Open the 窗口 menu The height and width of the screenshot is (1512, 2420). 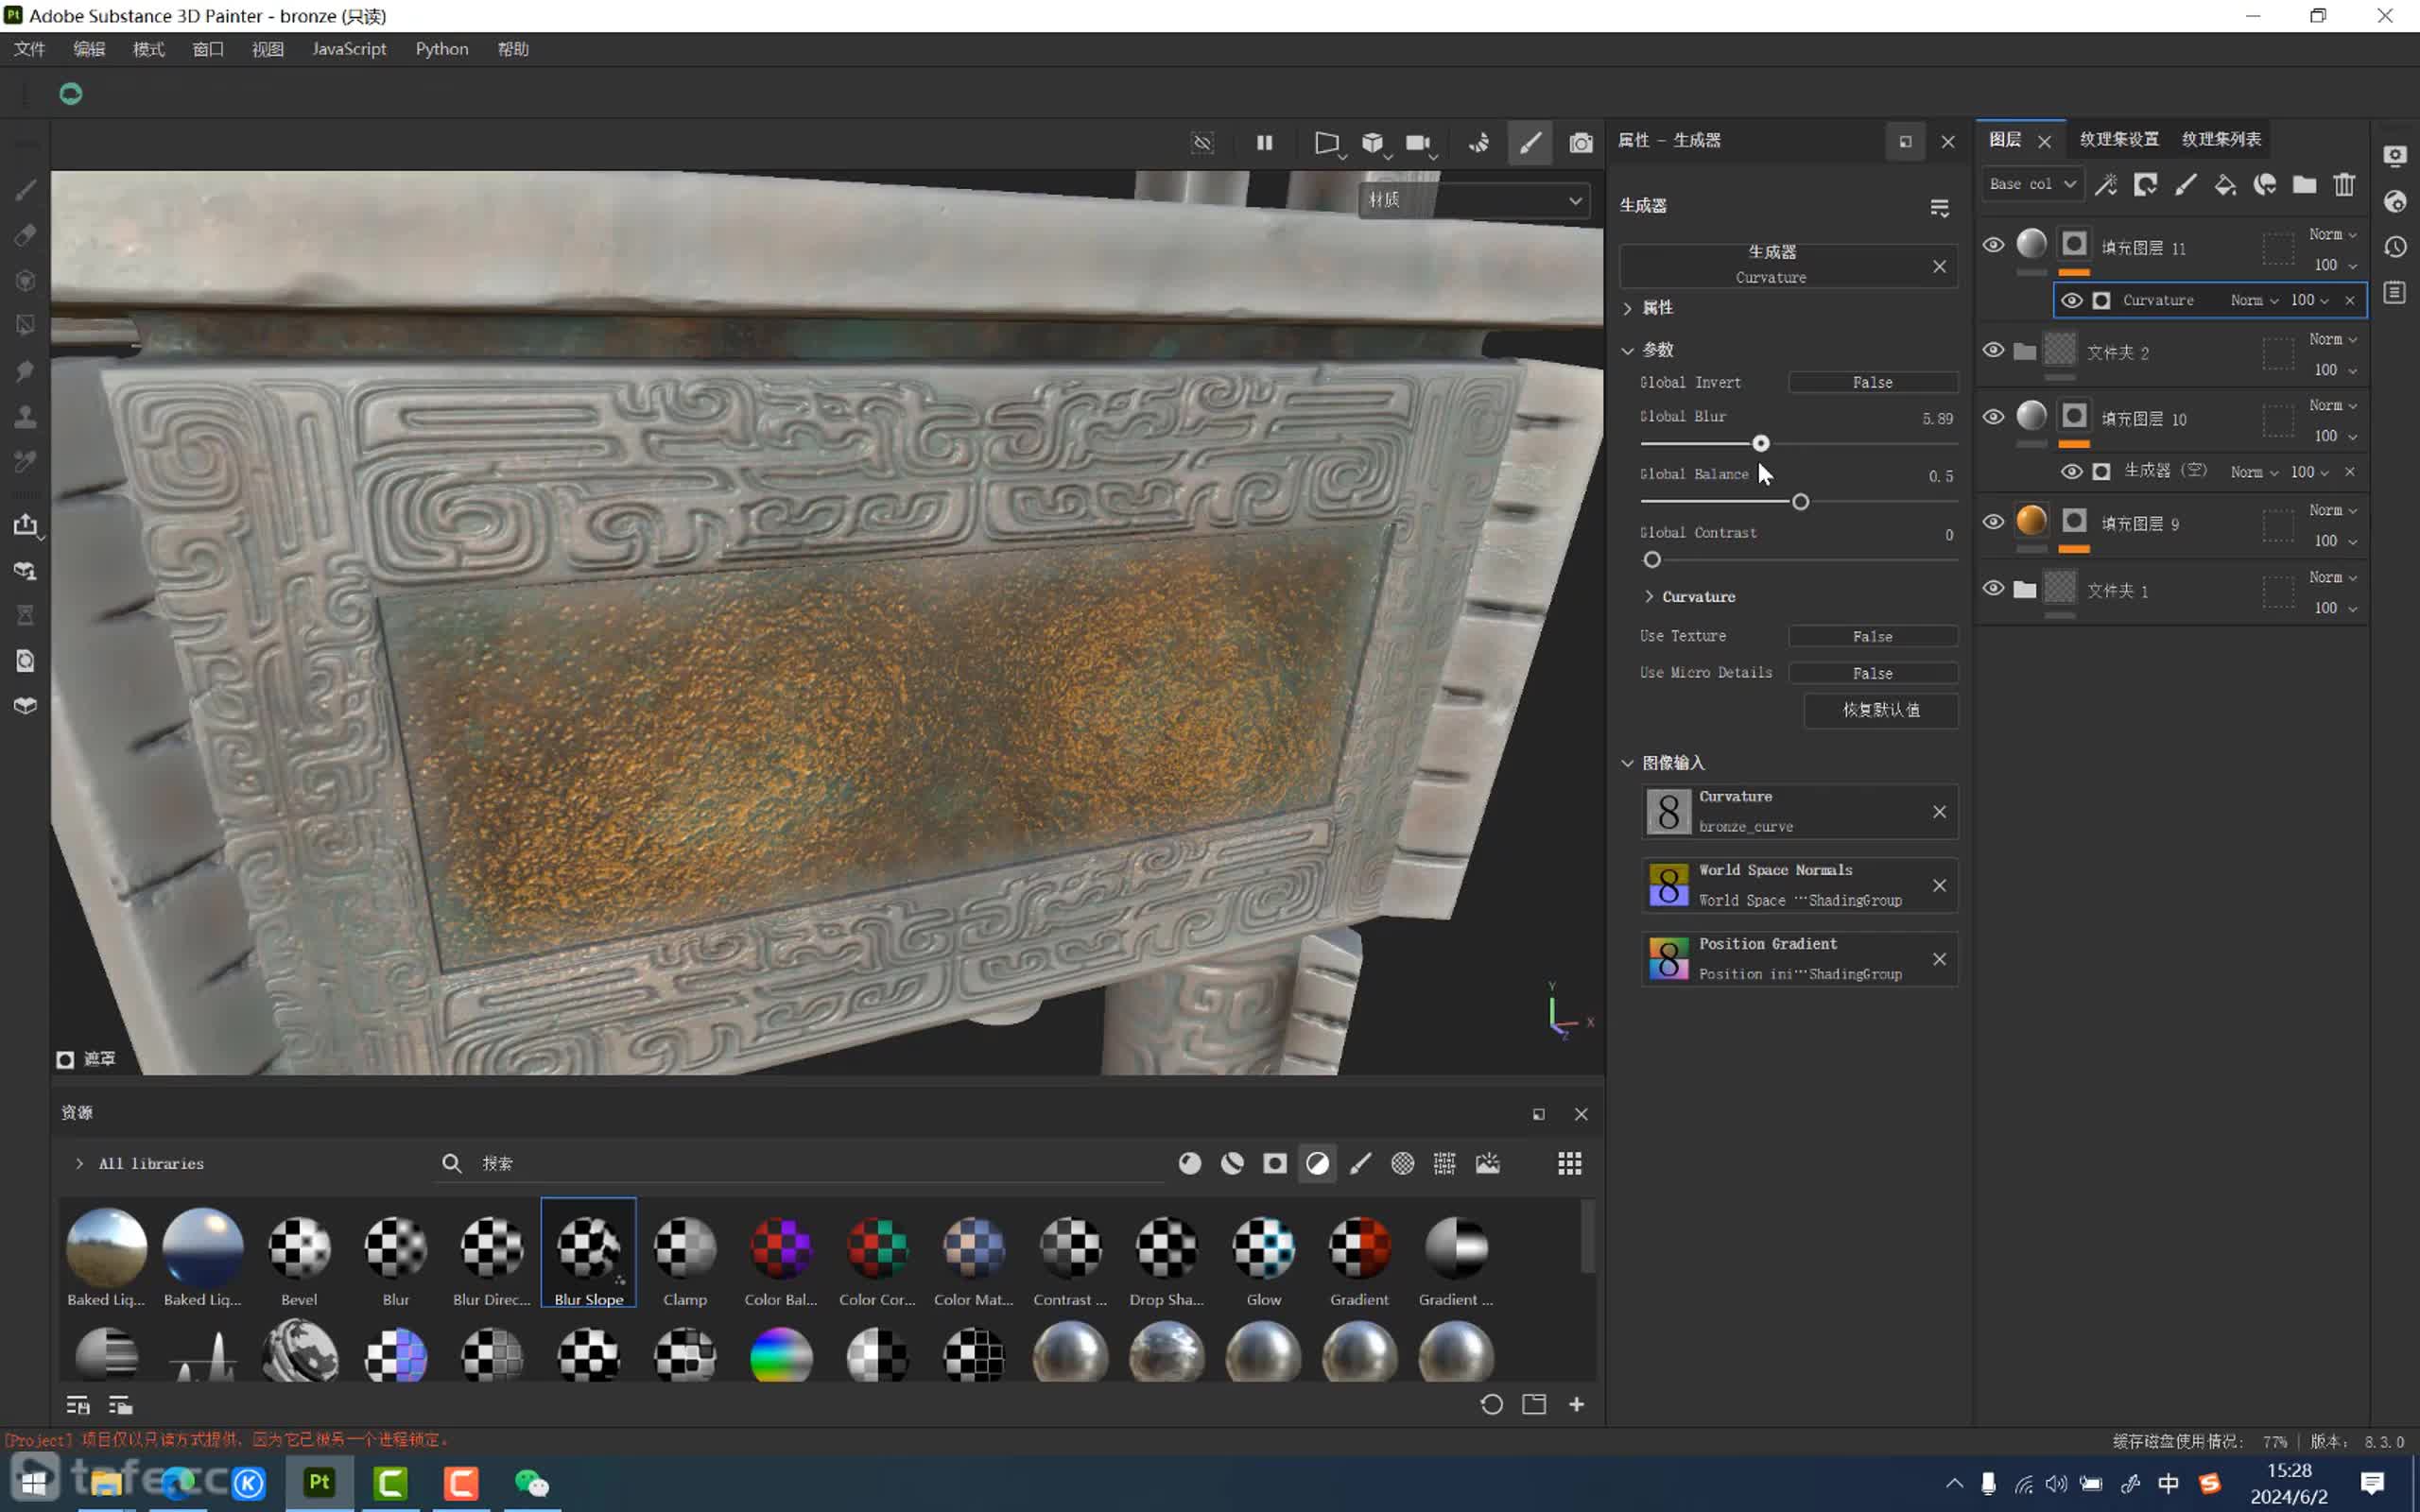208,49
